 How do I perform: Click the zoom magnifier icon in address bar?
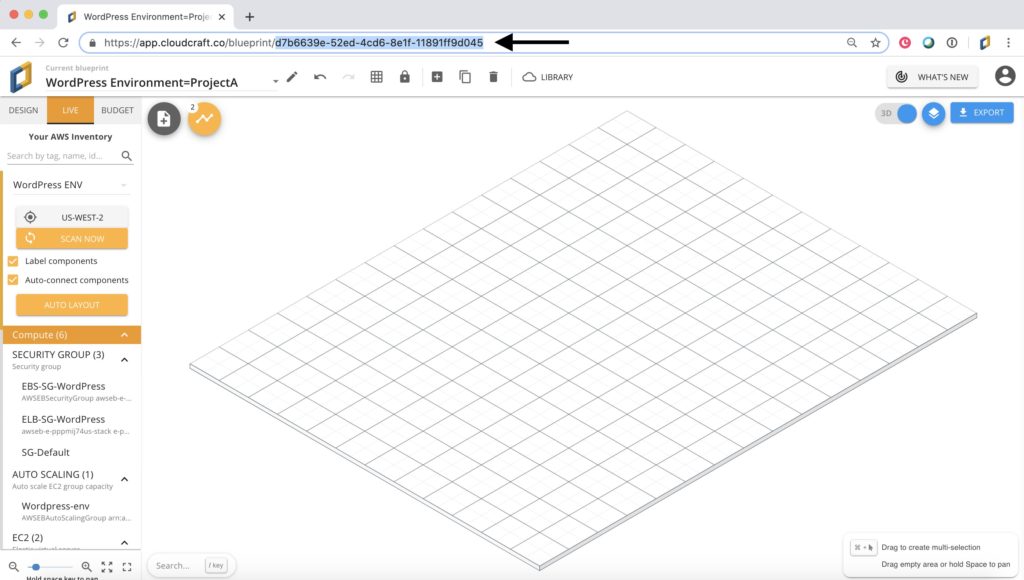[852, 42]
